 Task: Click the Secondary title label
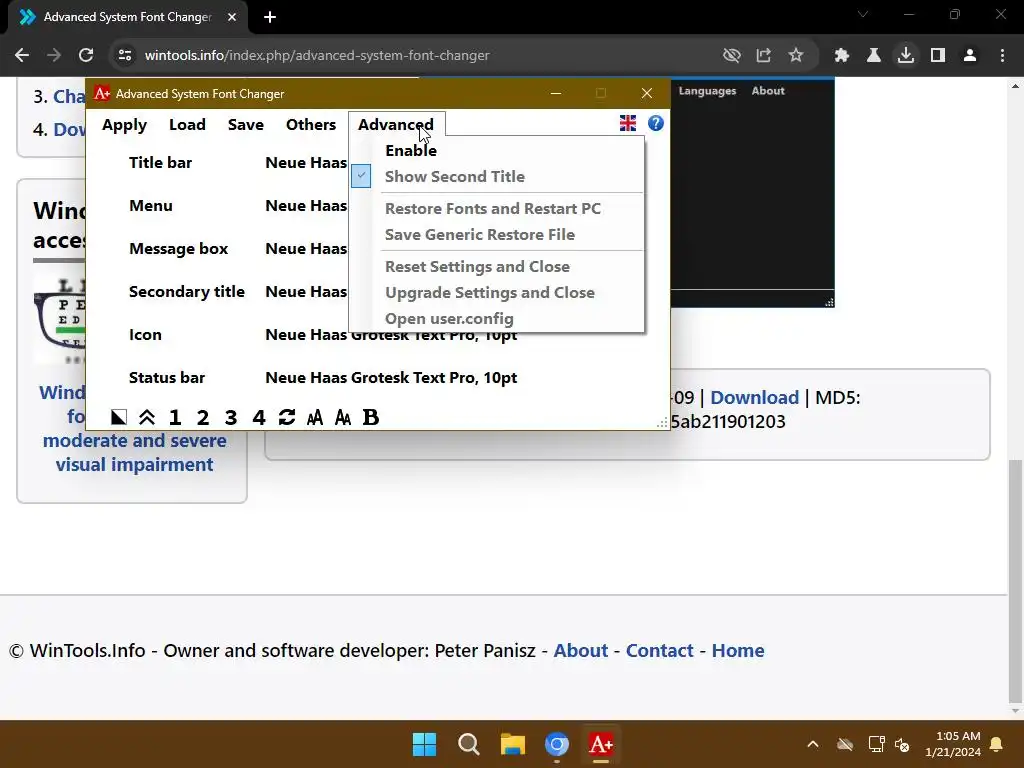187,292
